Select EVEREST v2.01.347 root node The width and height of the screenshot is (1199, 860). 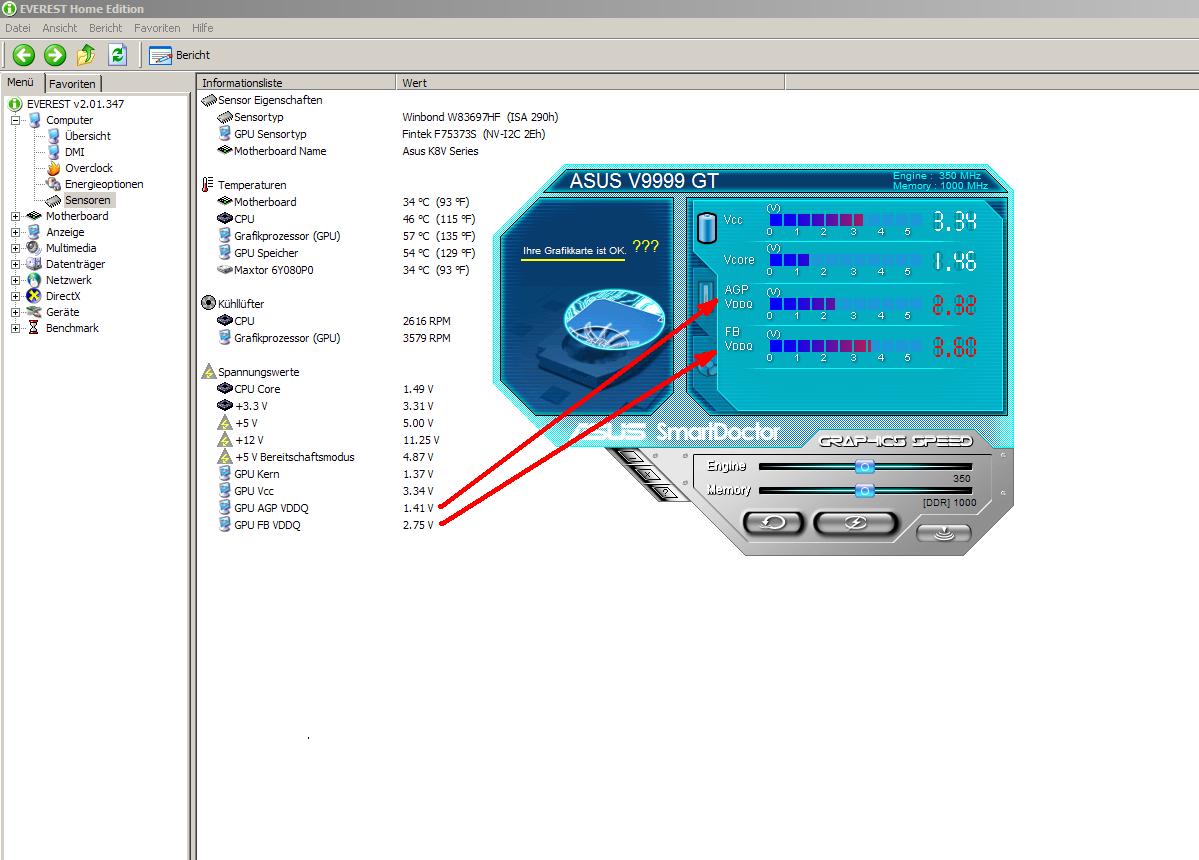(x=75, y=104)
